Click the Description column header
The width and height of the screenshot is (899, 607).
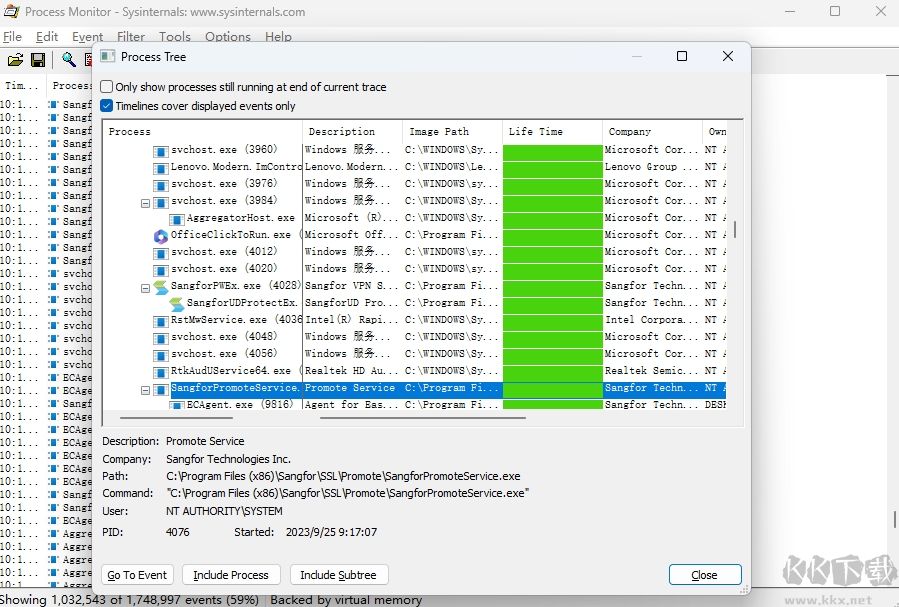[352, 131]
